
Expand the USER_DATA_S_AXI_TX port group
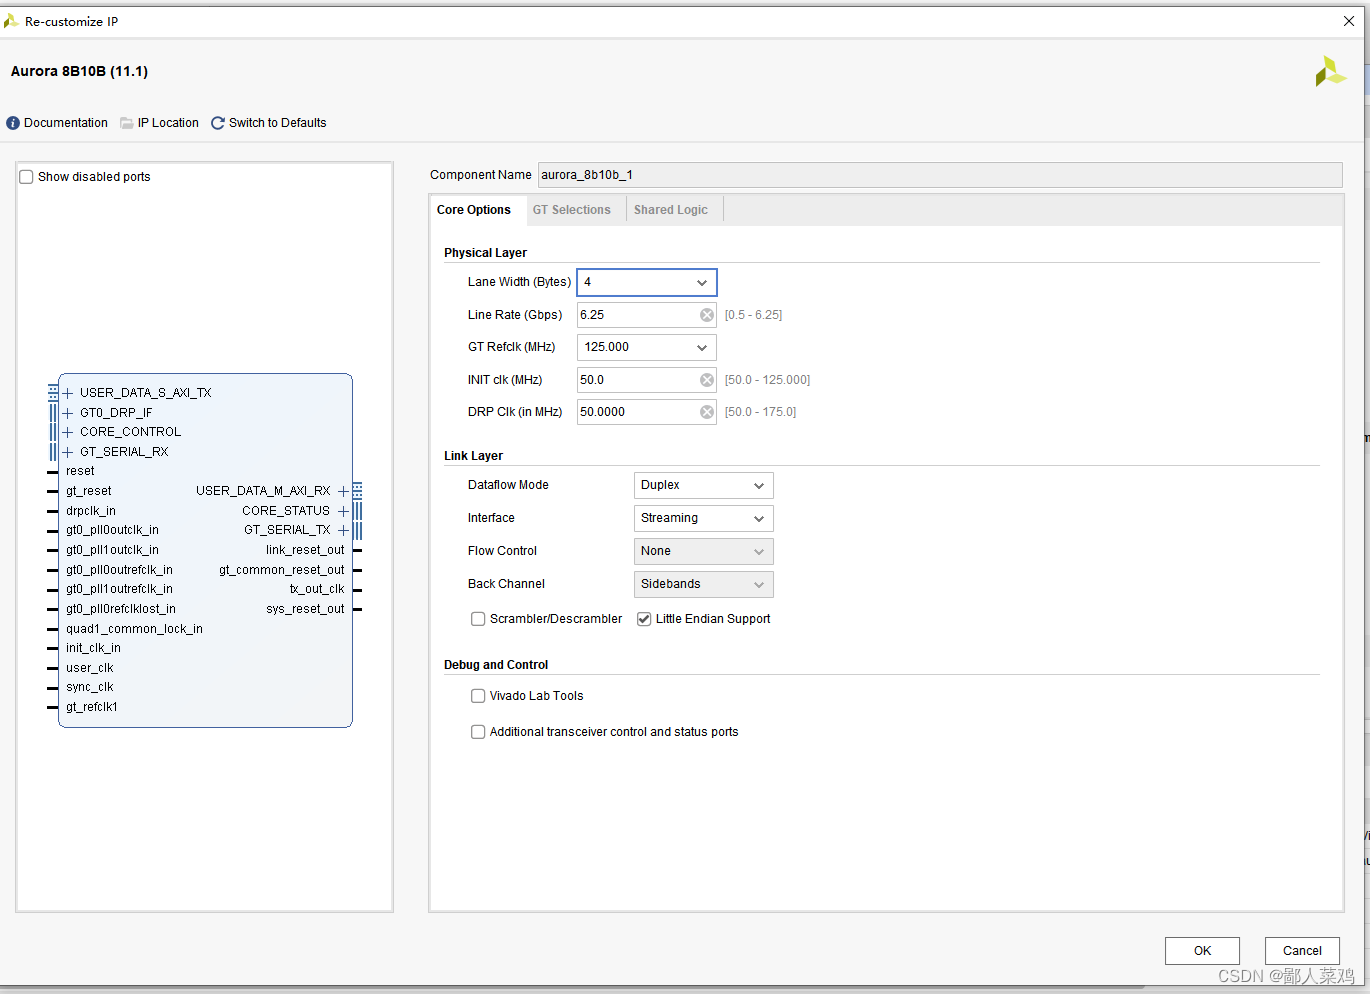(x=67, y=392)
